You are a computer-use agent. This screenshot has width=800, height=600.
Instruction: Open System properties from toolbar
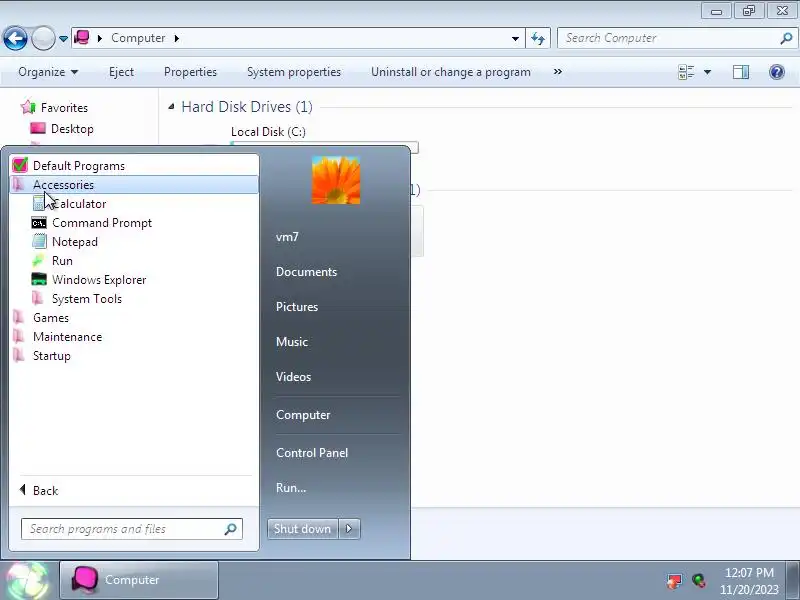(294, 72)
